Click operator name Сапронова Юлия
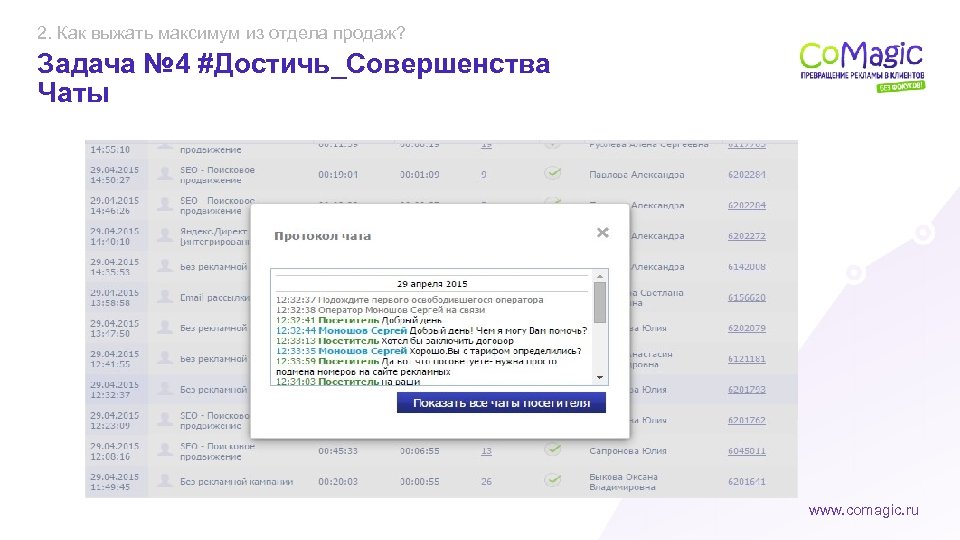The height and width of the screenshot is (540, 960). click(628, 451)
